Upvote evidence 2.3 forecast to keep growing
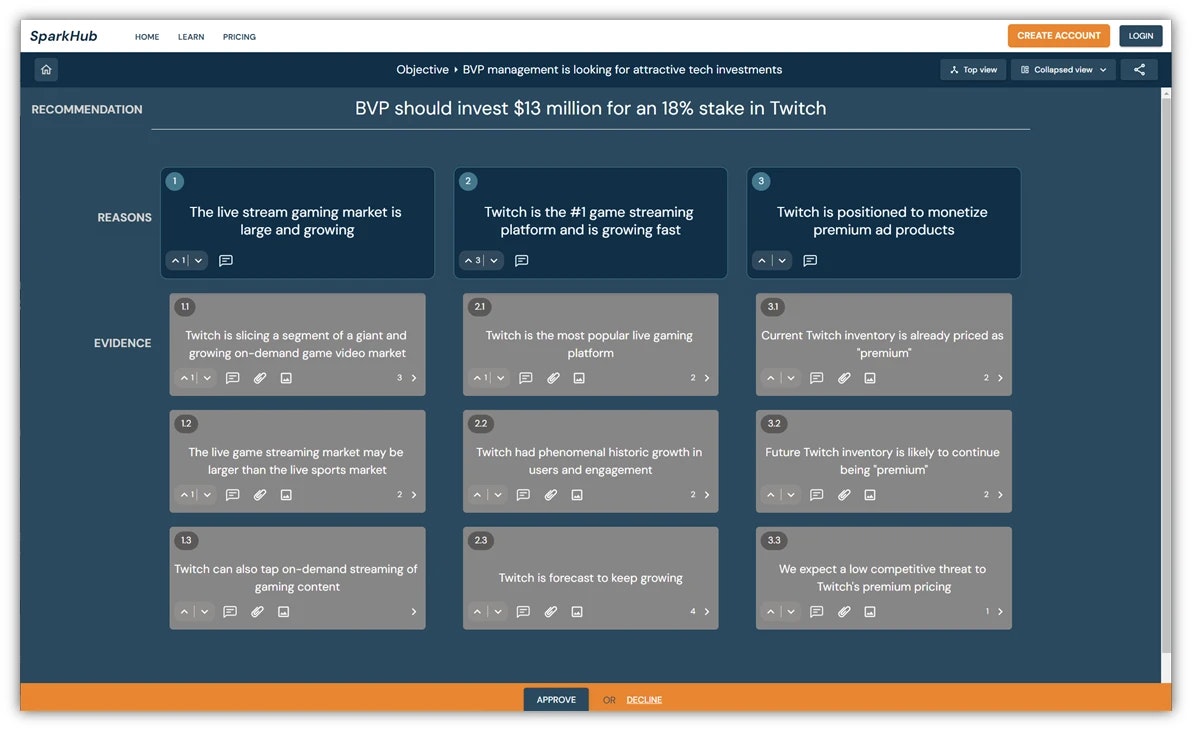Screen dimensions: 1192x731 click(477, 612)
